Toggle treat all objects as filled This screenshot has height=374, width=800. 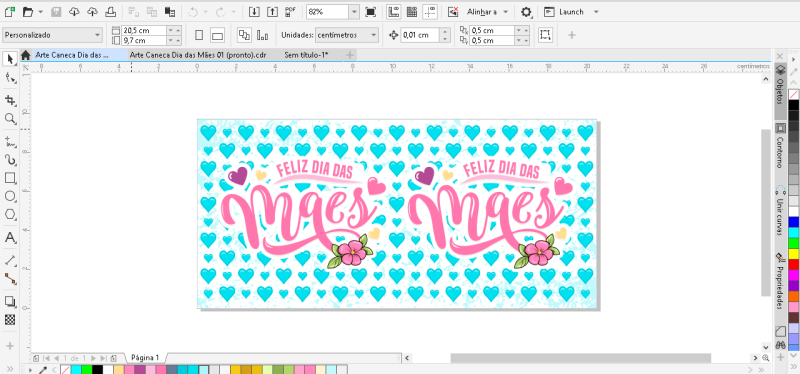[545, 35]
